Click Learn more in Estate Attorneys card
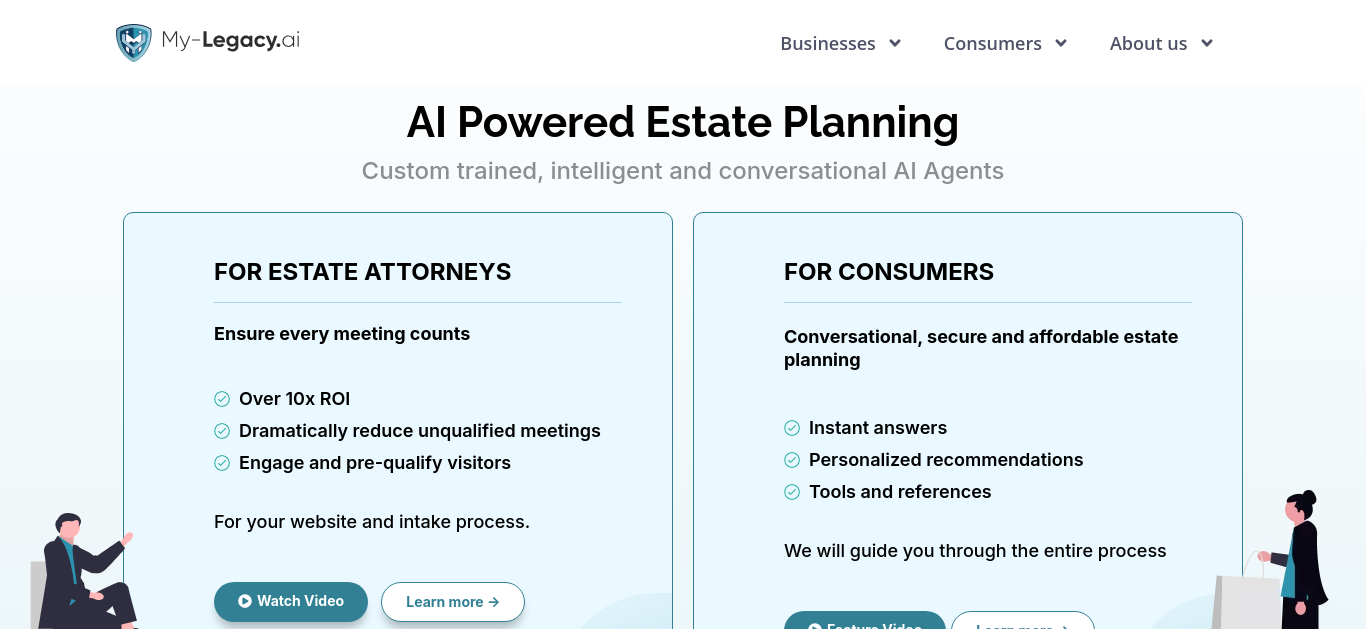 click(453, 602)
